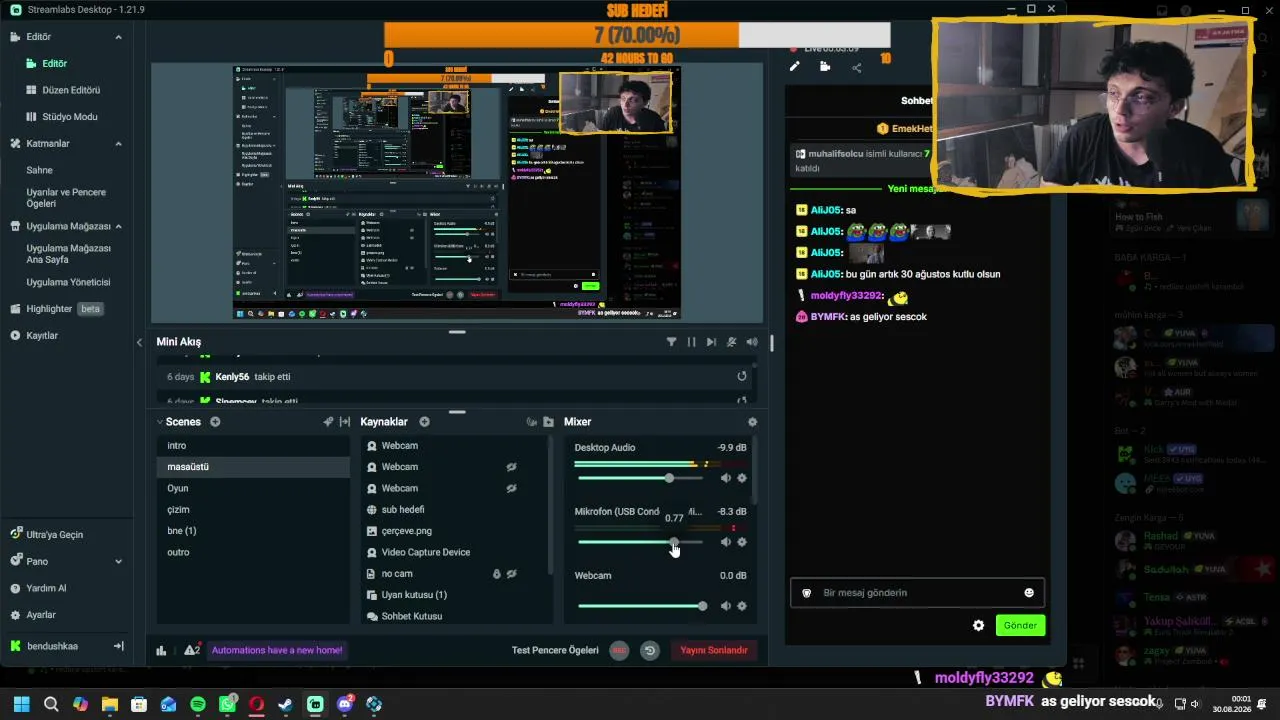Click the filter icon in Mini Akış
1280x720 pixels.
tap(671, 342)
